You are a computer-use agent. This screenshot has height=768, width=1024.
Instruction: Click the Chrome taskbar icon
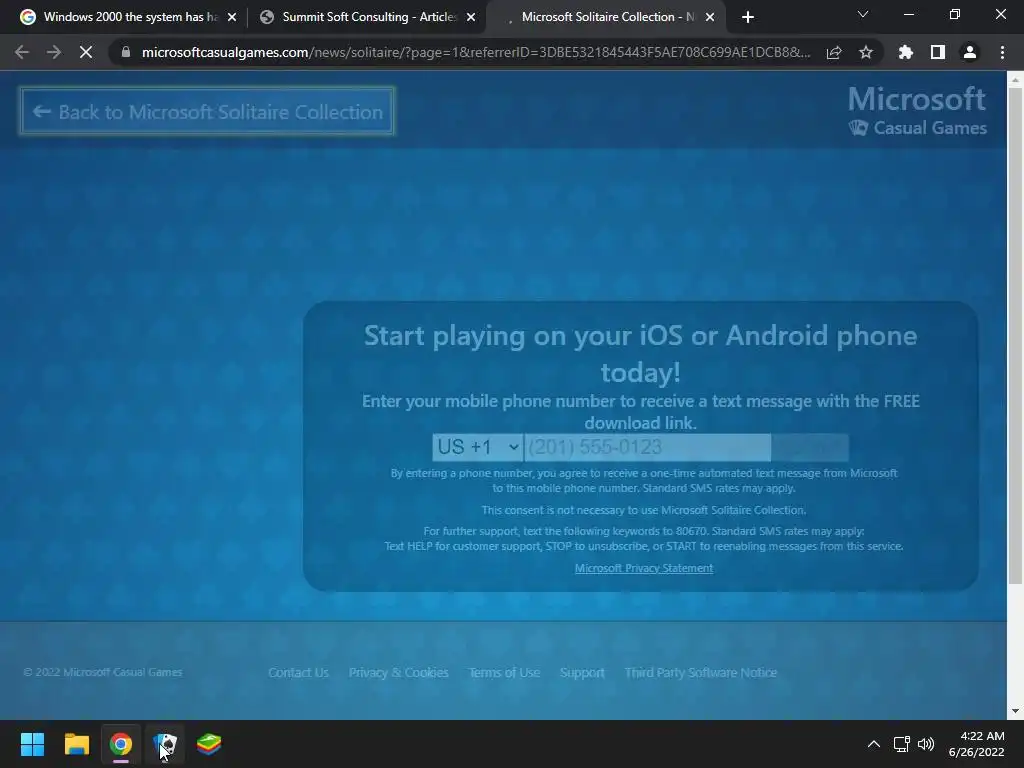(121, 744)
